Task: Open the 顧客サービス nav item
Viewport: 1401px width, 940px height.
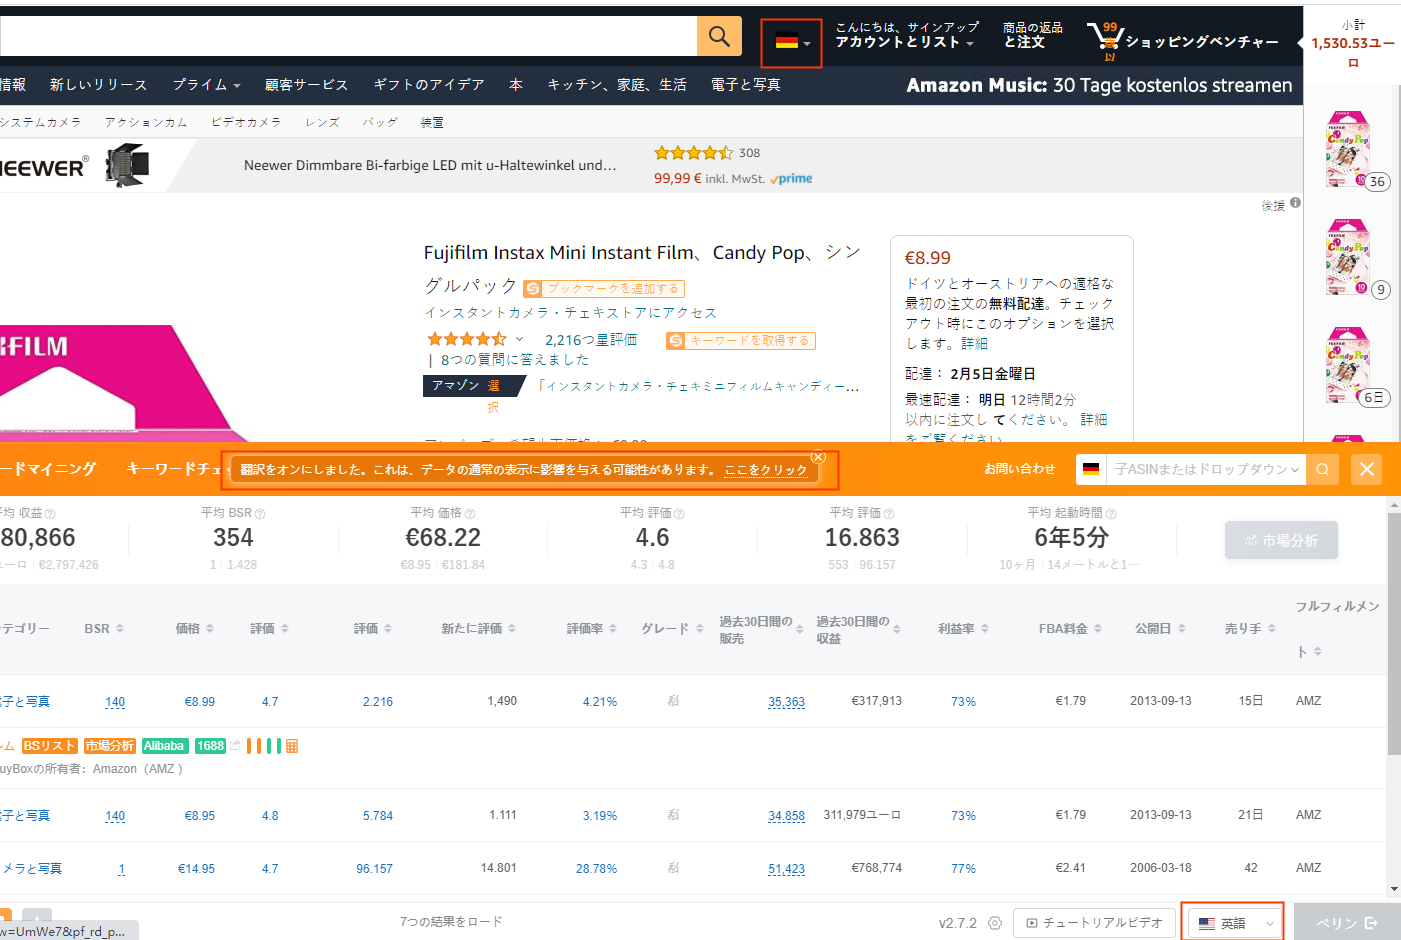Action: (306, 85)
